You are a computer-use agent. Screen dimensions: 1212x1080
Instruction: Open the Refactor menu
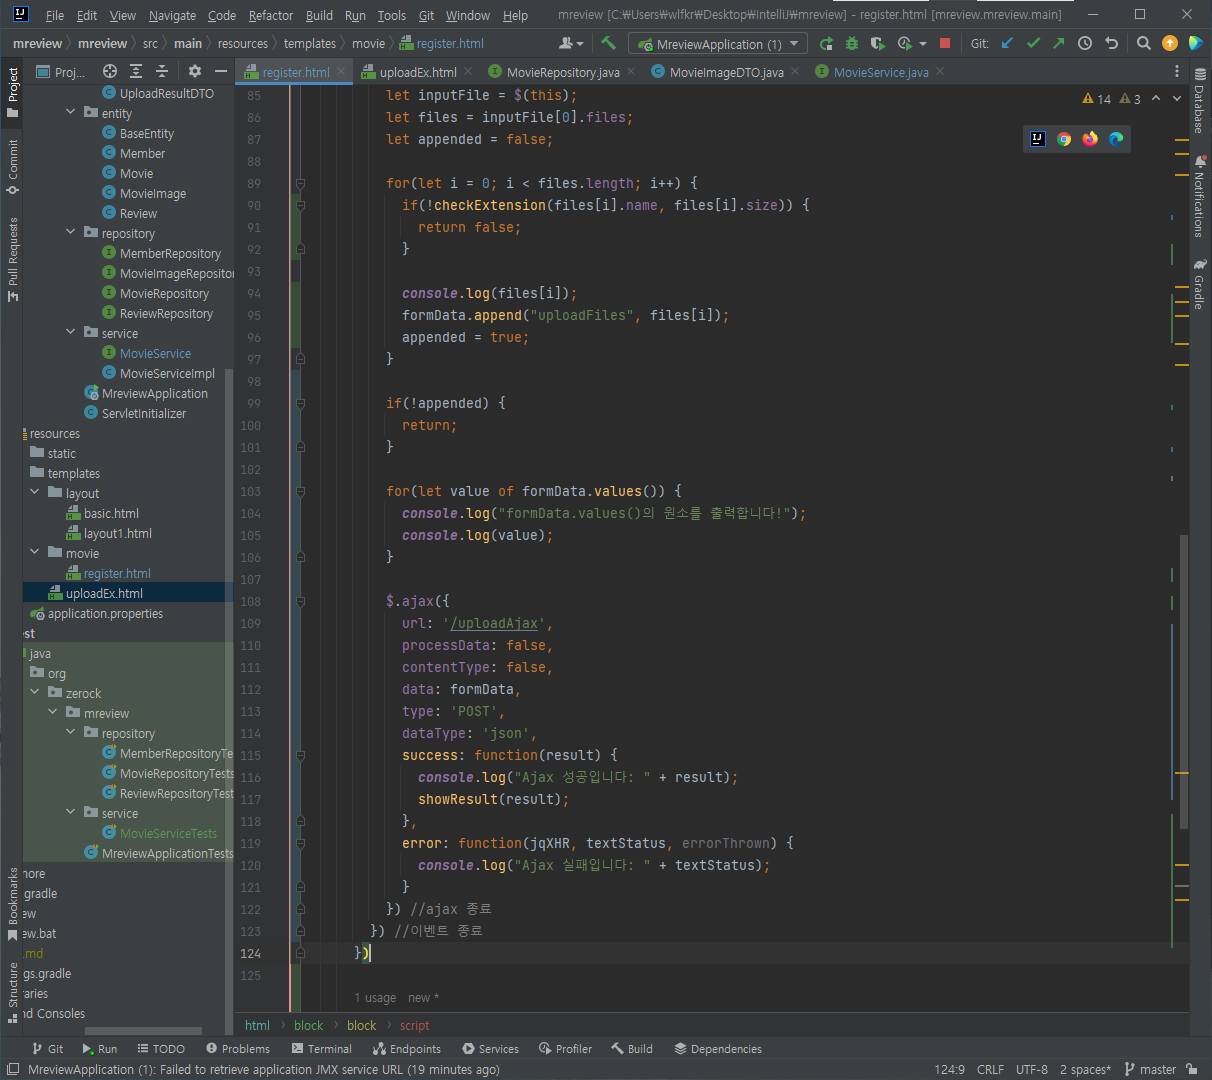coord(271,15)
